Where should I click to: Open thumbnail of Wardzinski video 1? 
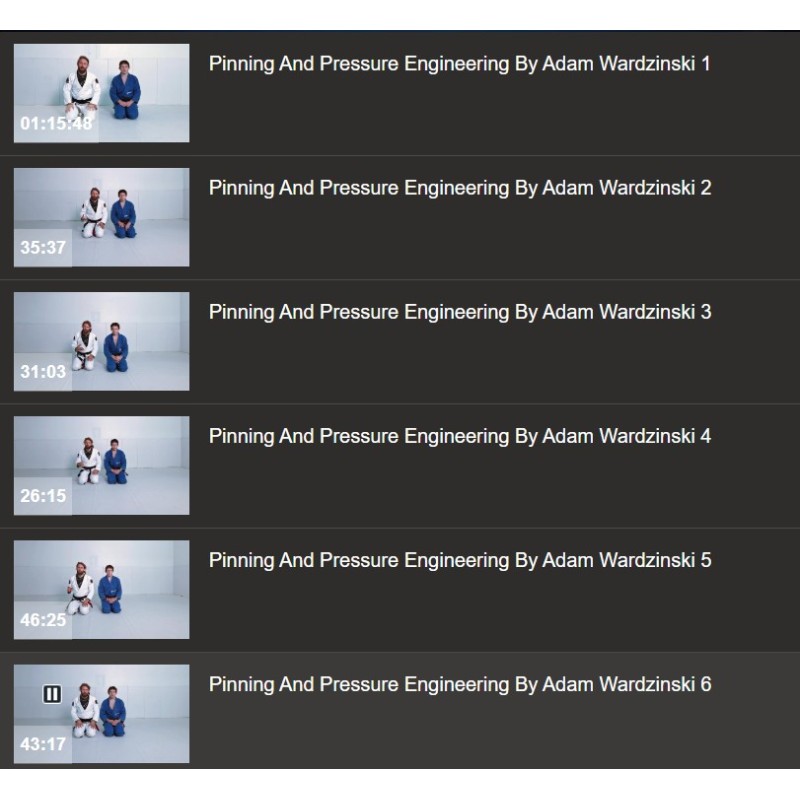pos(102,93)
